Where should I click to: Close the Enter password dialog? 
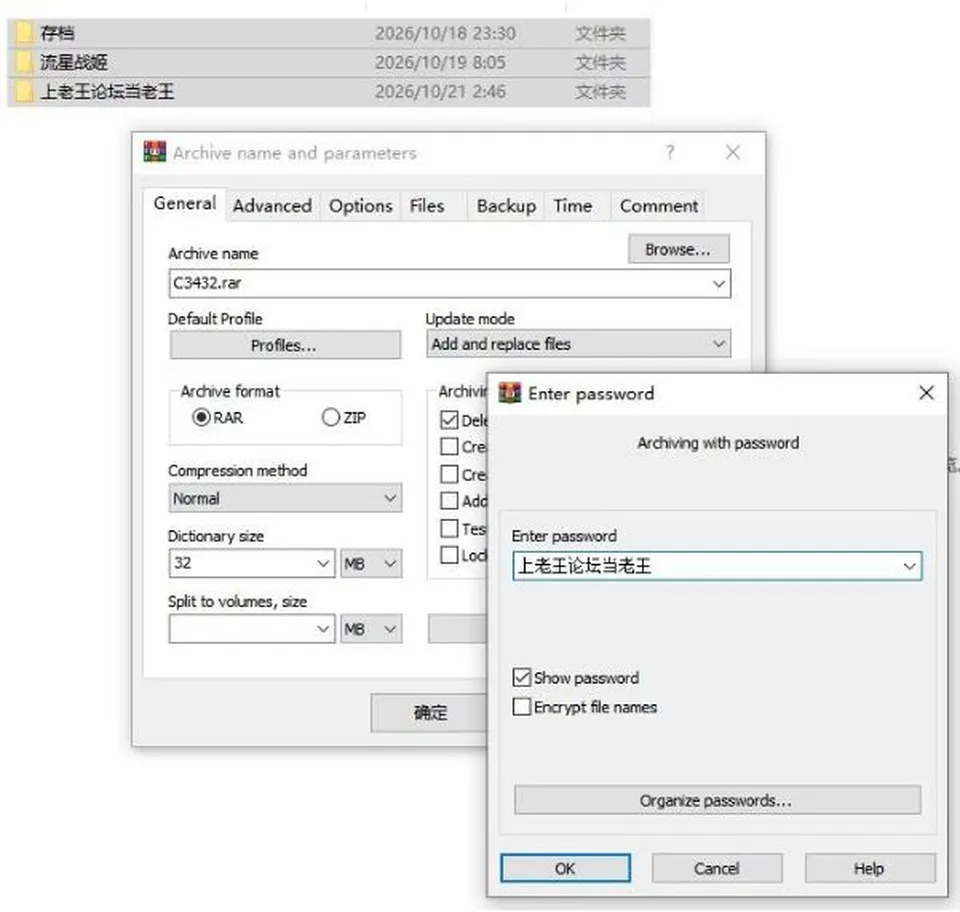[926, 393]
